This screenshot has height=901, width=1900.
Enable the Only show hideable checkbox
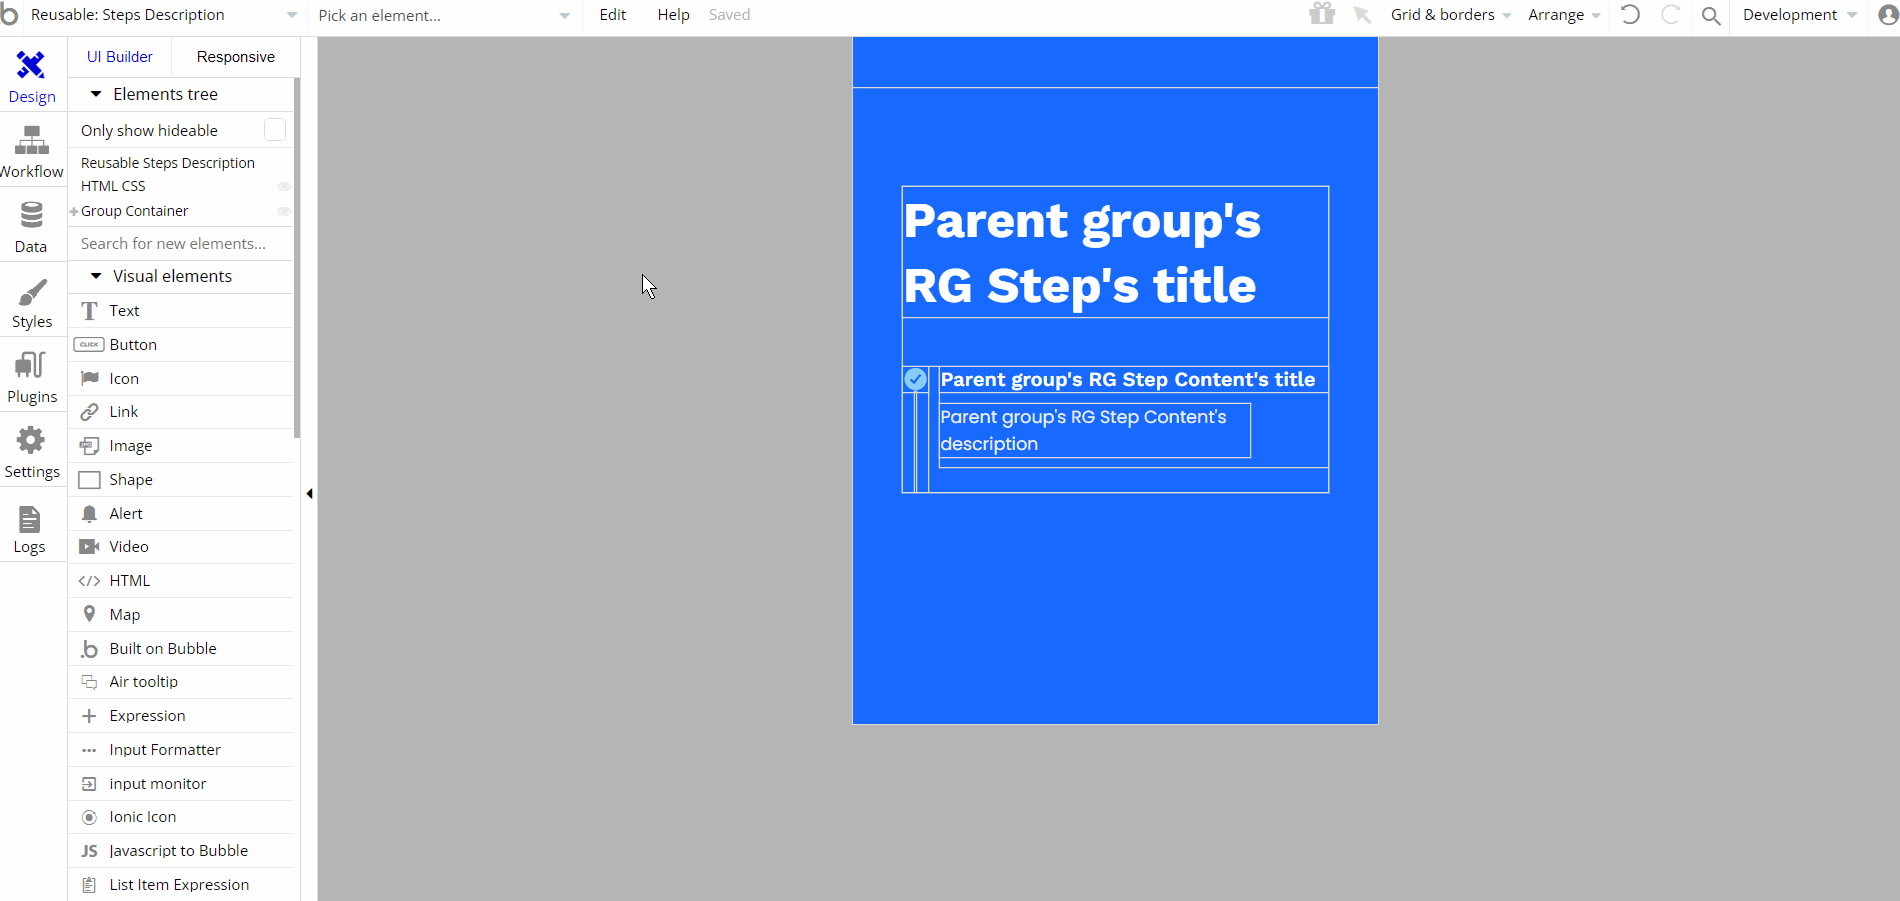(275, 130)
